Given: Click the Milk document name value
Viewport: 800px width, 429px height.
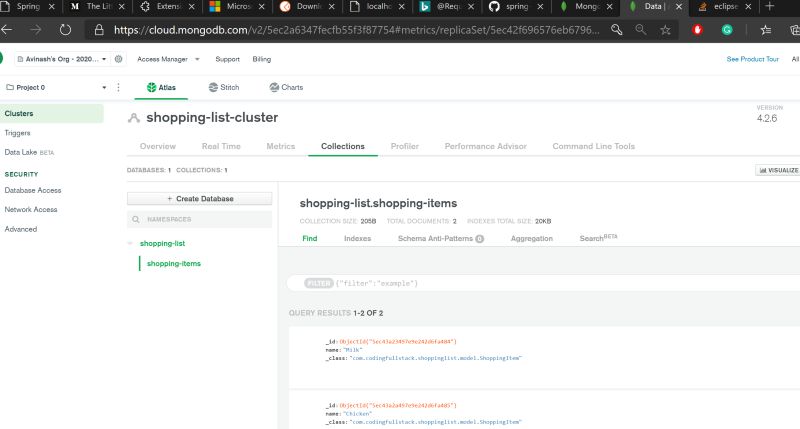Looking at the screenshot, I should (x=353, y=350).
